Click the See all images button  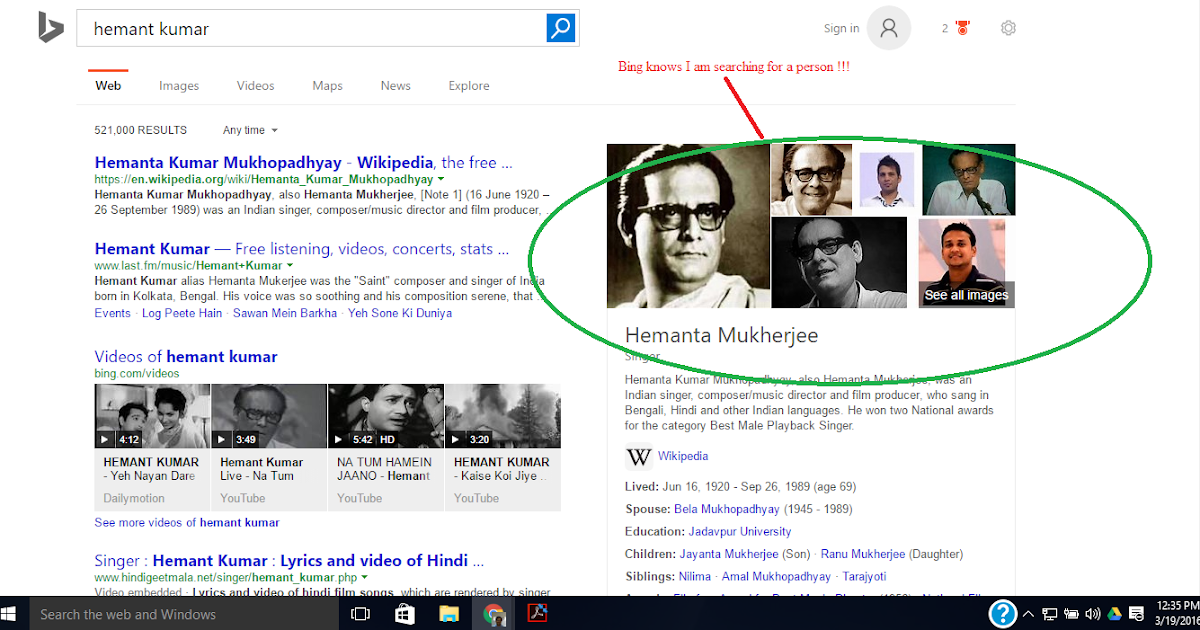click(x=965, y=296)
